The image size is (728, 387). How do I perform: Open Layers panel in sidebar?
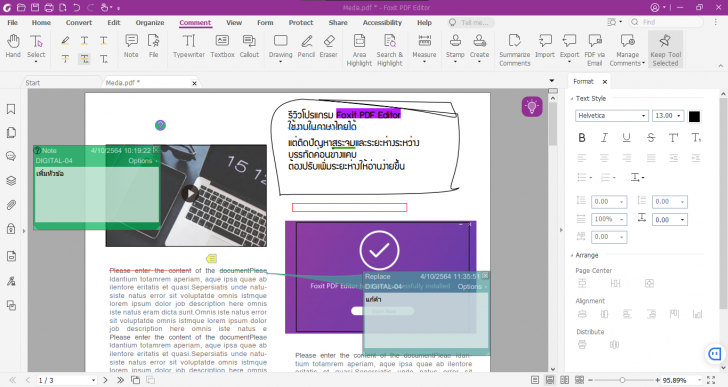click(x=11, y=181)
